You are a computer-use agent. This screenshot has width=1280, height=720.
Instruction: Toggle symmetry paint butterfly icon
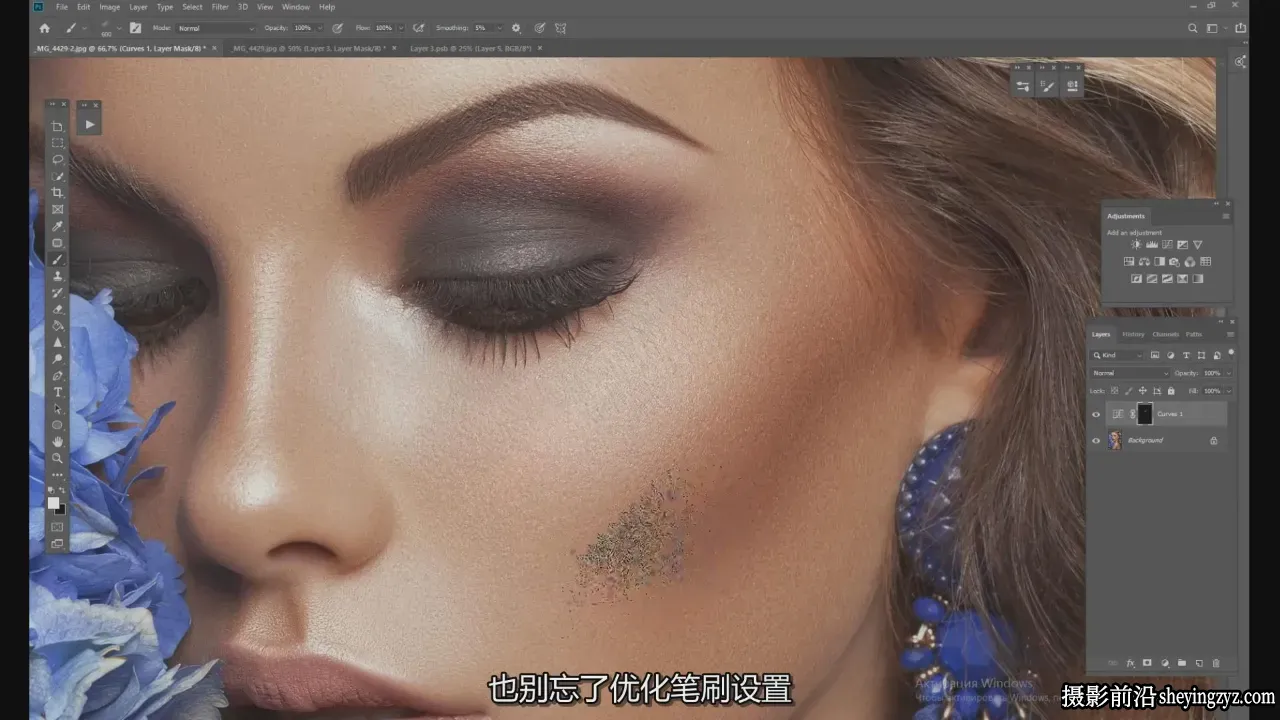point(561,28)
